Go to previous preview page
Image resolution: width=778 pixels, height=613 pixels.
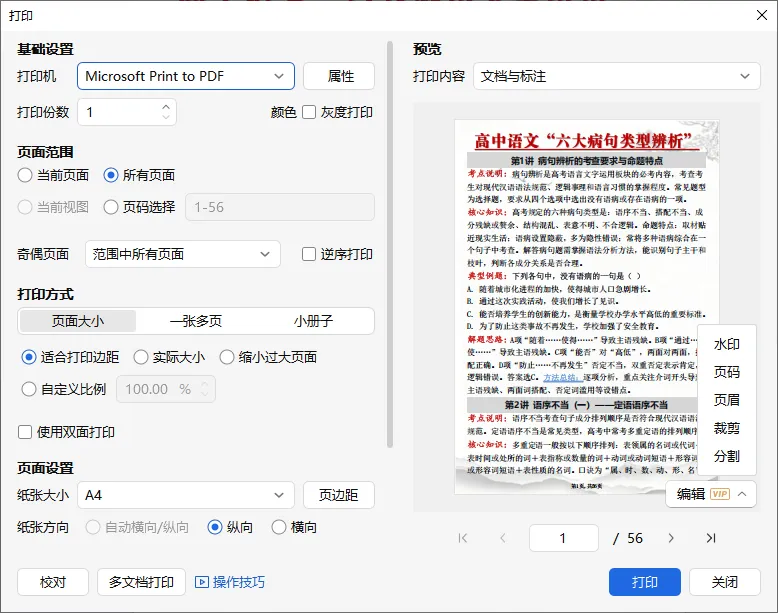coord(503,538)
